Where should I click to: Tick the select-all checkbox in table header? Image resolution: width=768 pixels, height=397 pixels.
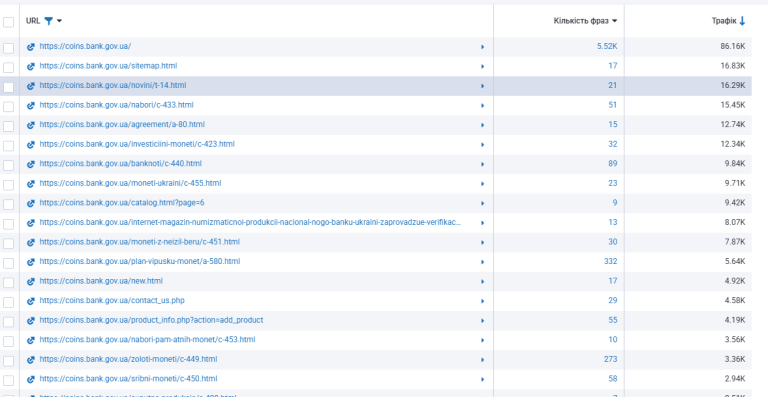8,22
